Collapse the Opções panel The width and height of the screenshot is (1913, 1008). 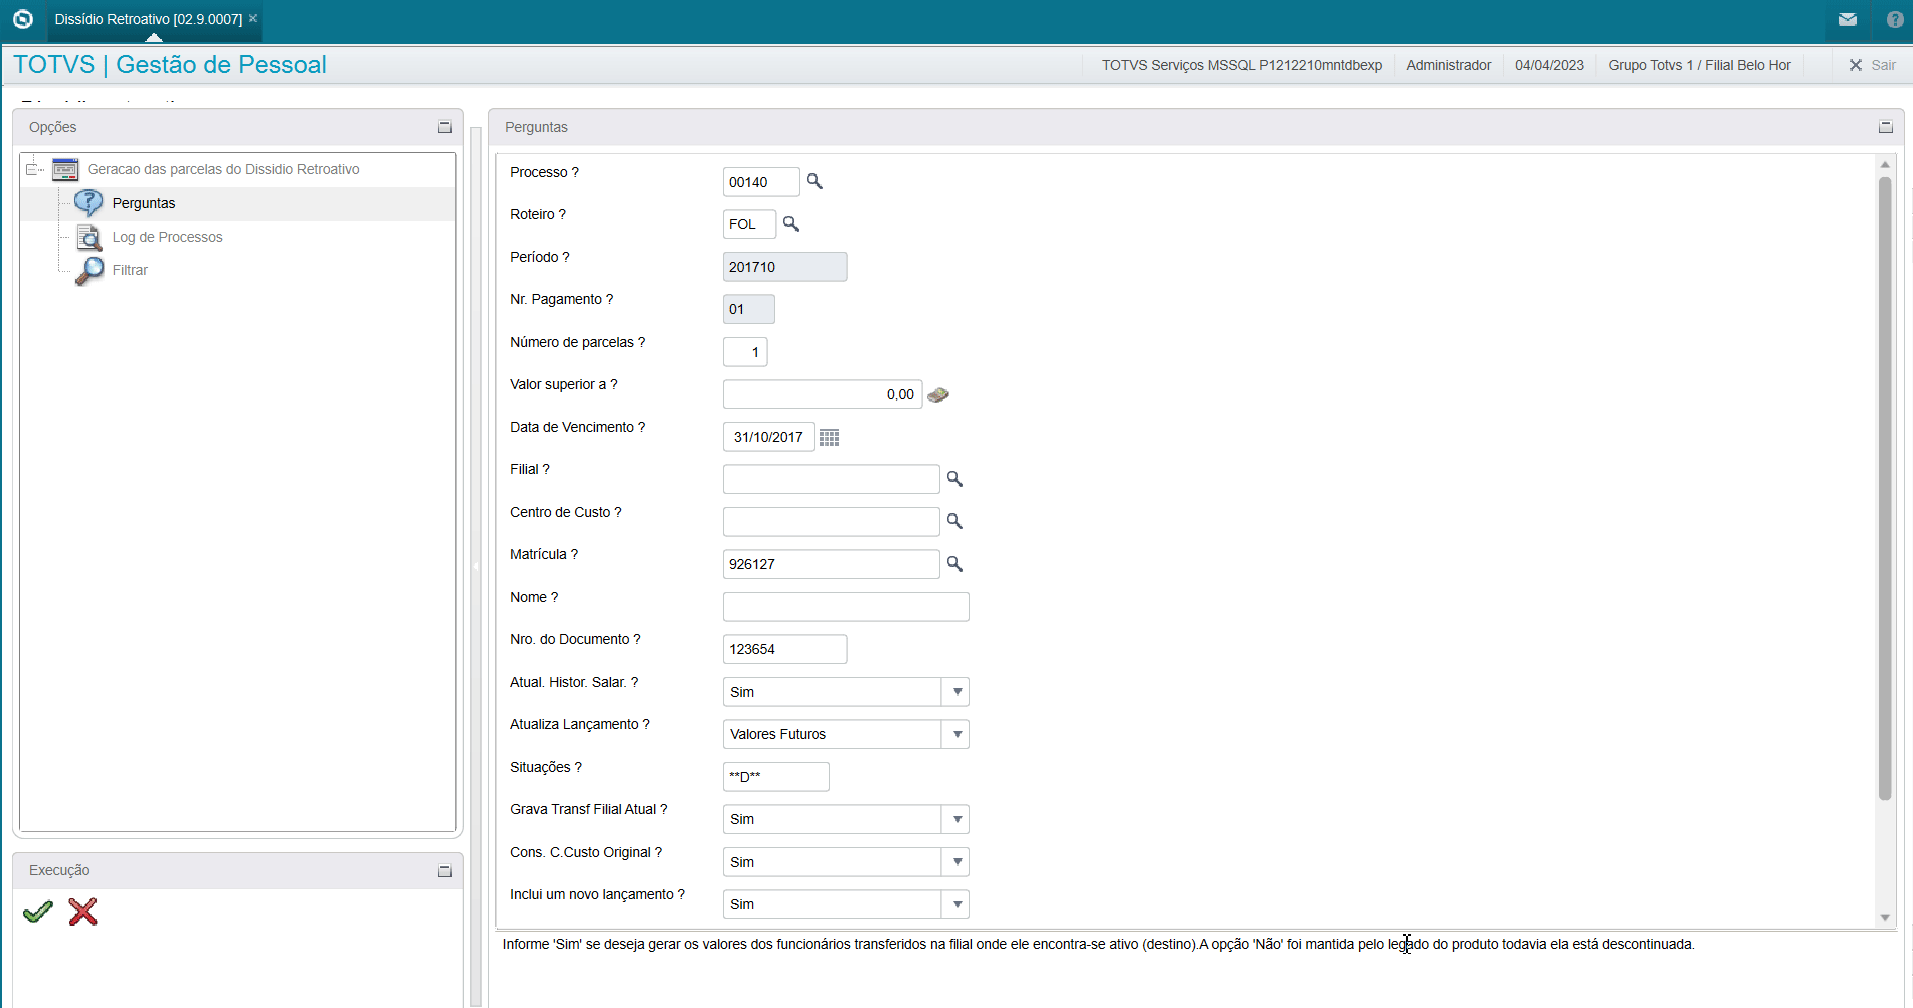point(445,127)
